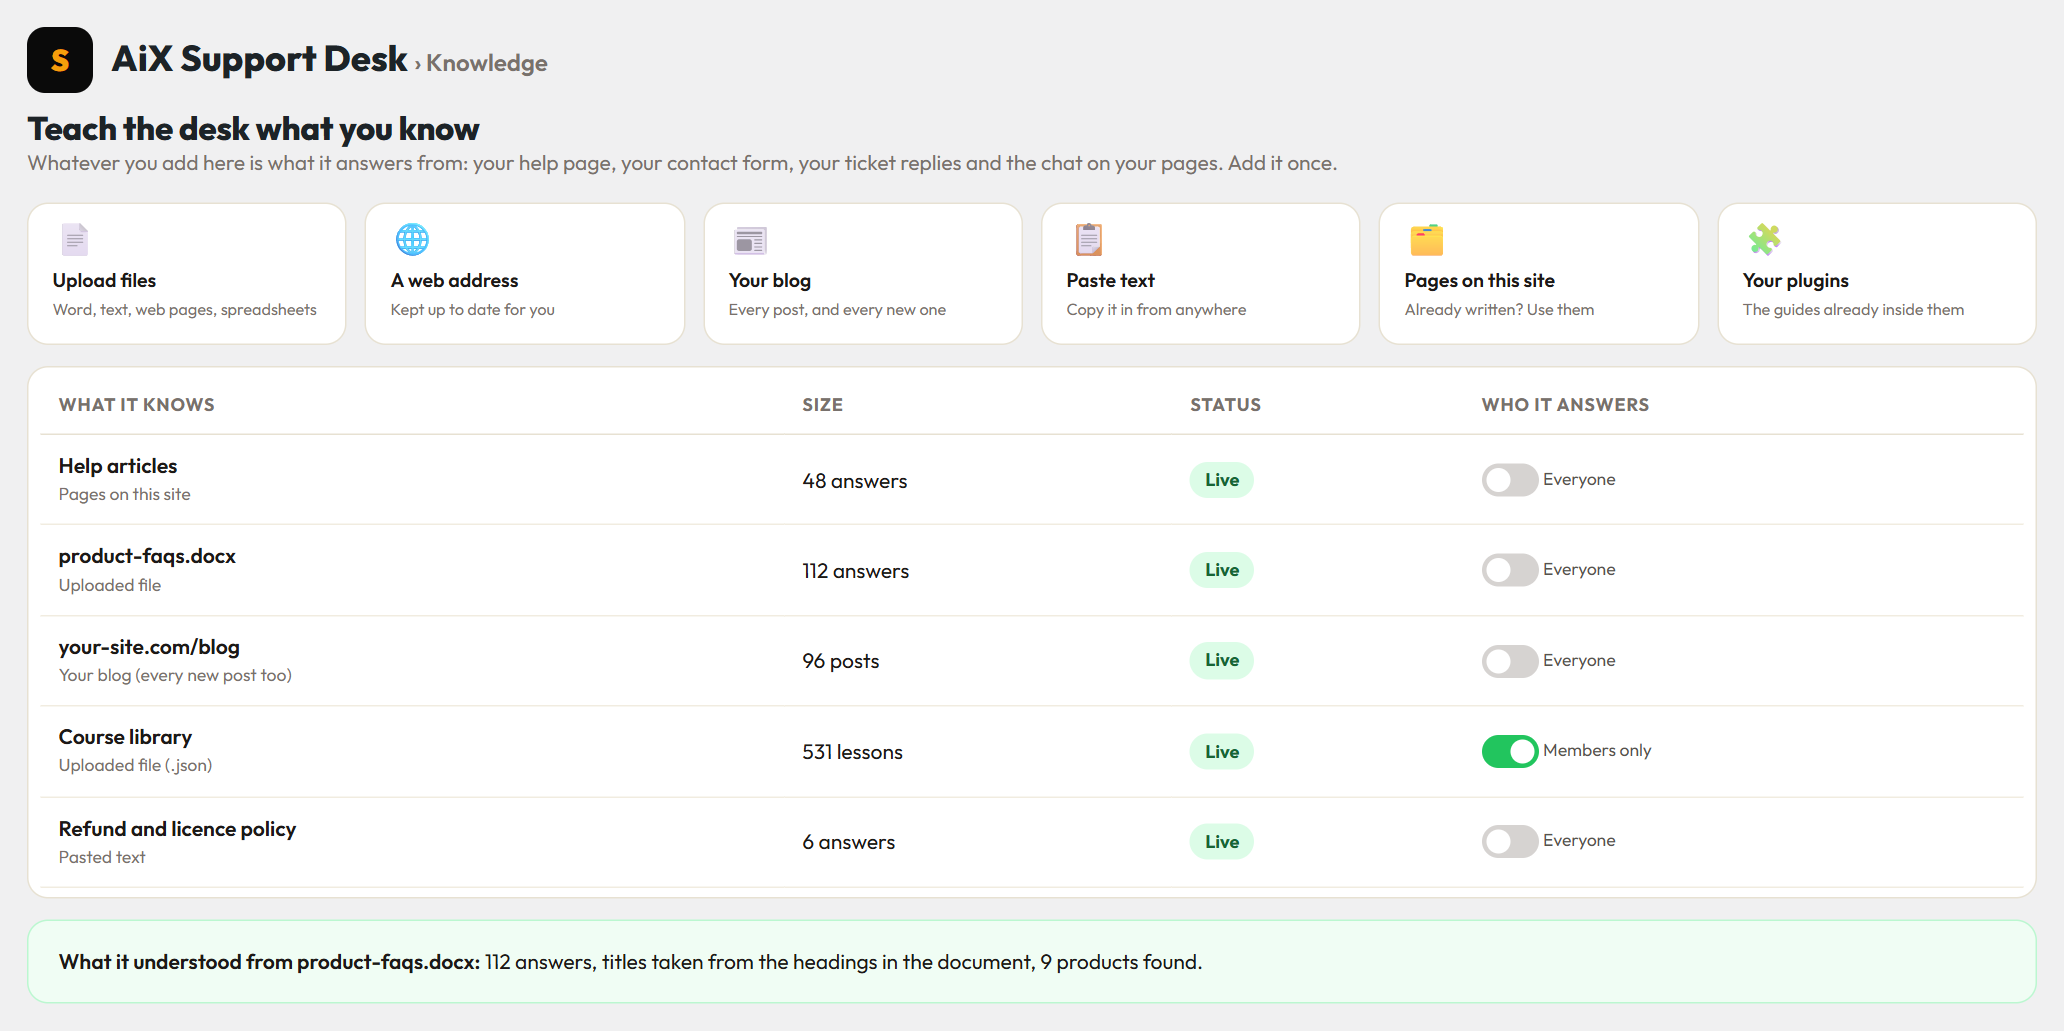Open the A web address card
The height and width of the screenshot is (1031, 2064).
(525, 274)
